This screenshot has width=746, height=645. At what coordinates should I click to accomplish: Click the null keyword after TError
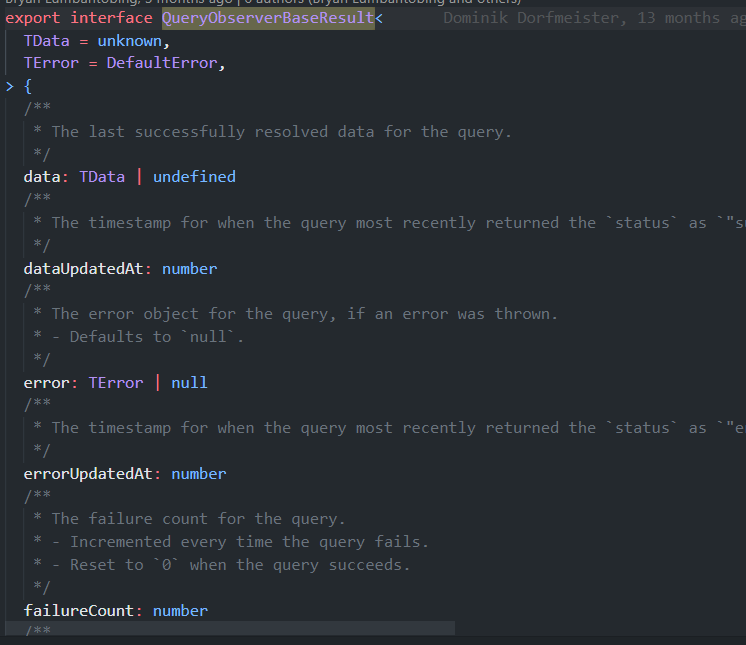coord(189,383)
